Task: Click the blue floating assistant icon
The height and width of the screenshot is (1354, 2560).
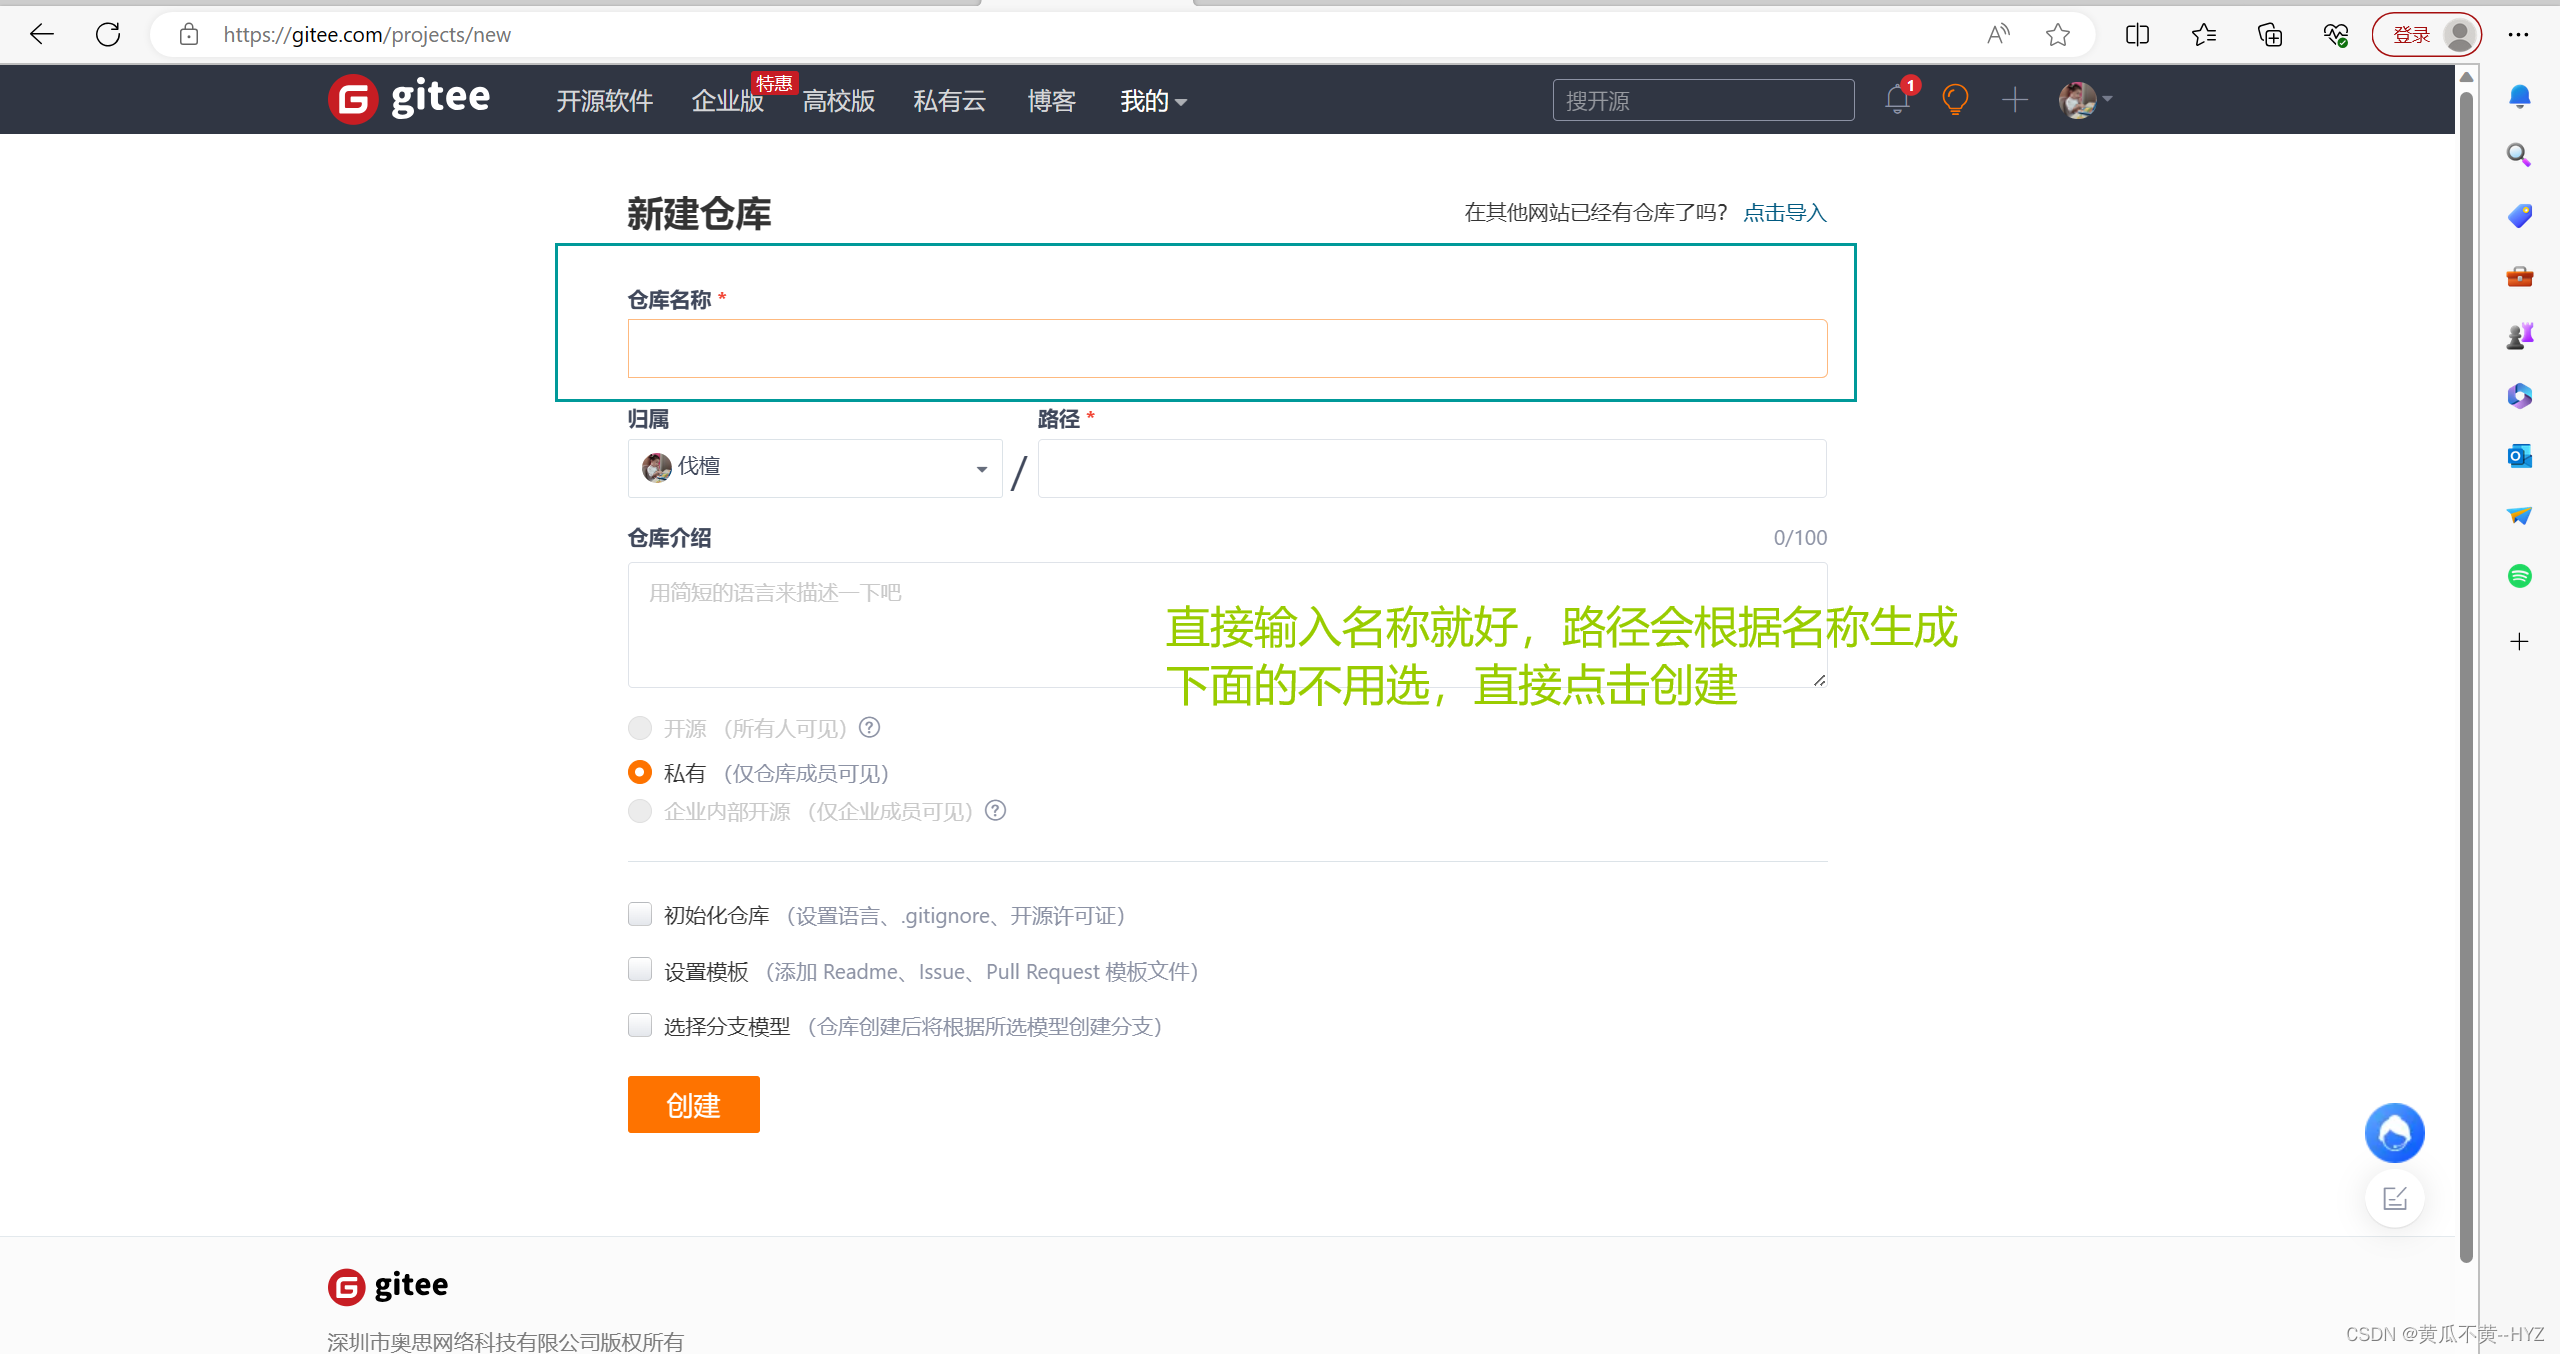Action: tap(2394, 1133)
